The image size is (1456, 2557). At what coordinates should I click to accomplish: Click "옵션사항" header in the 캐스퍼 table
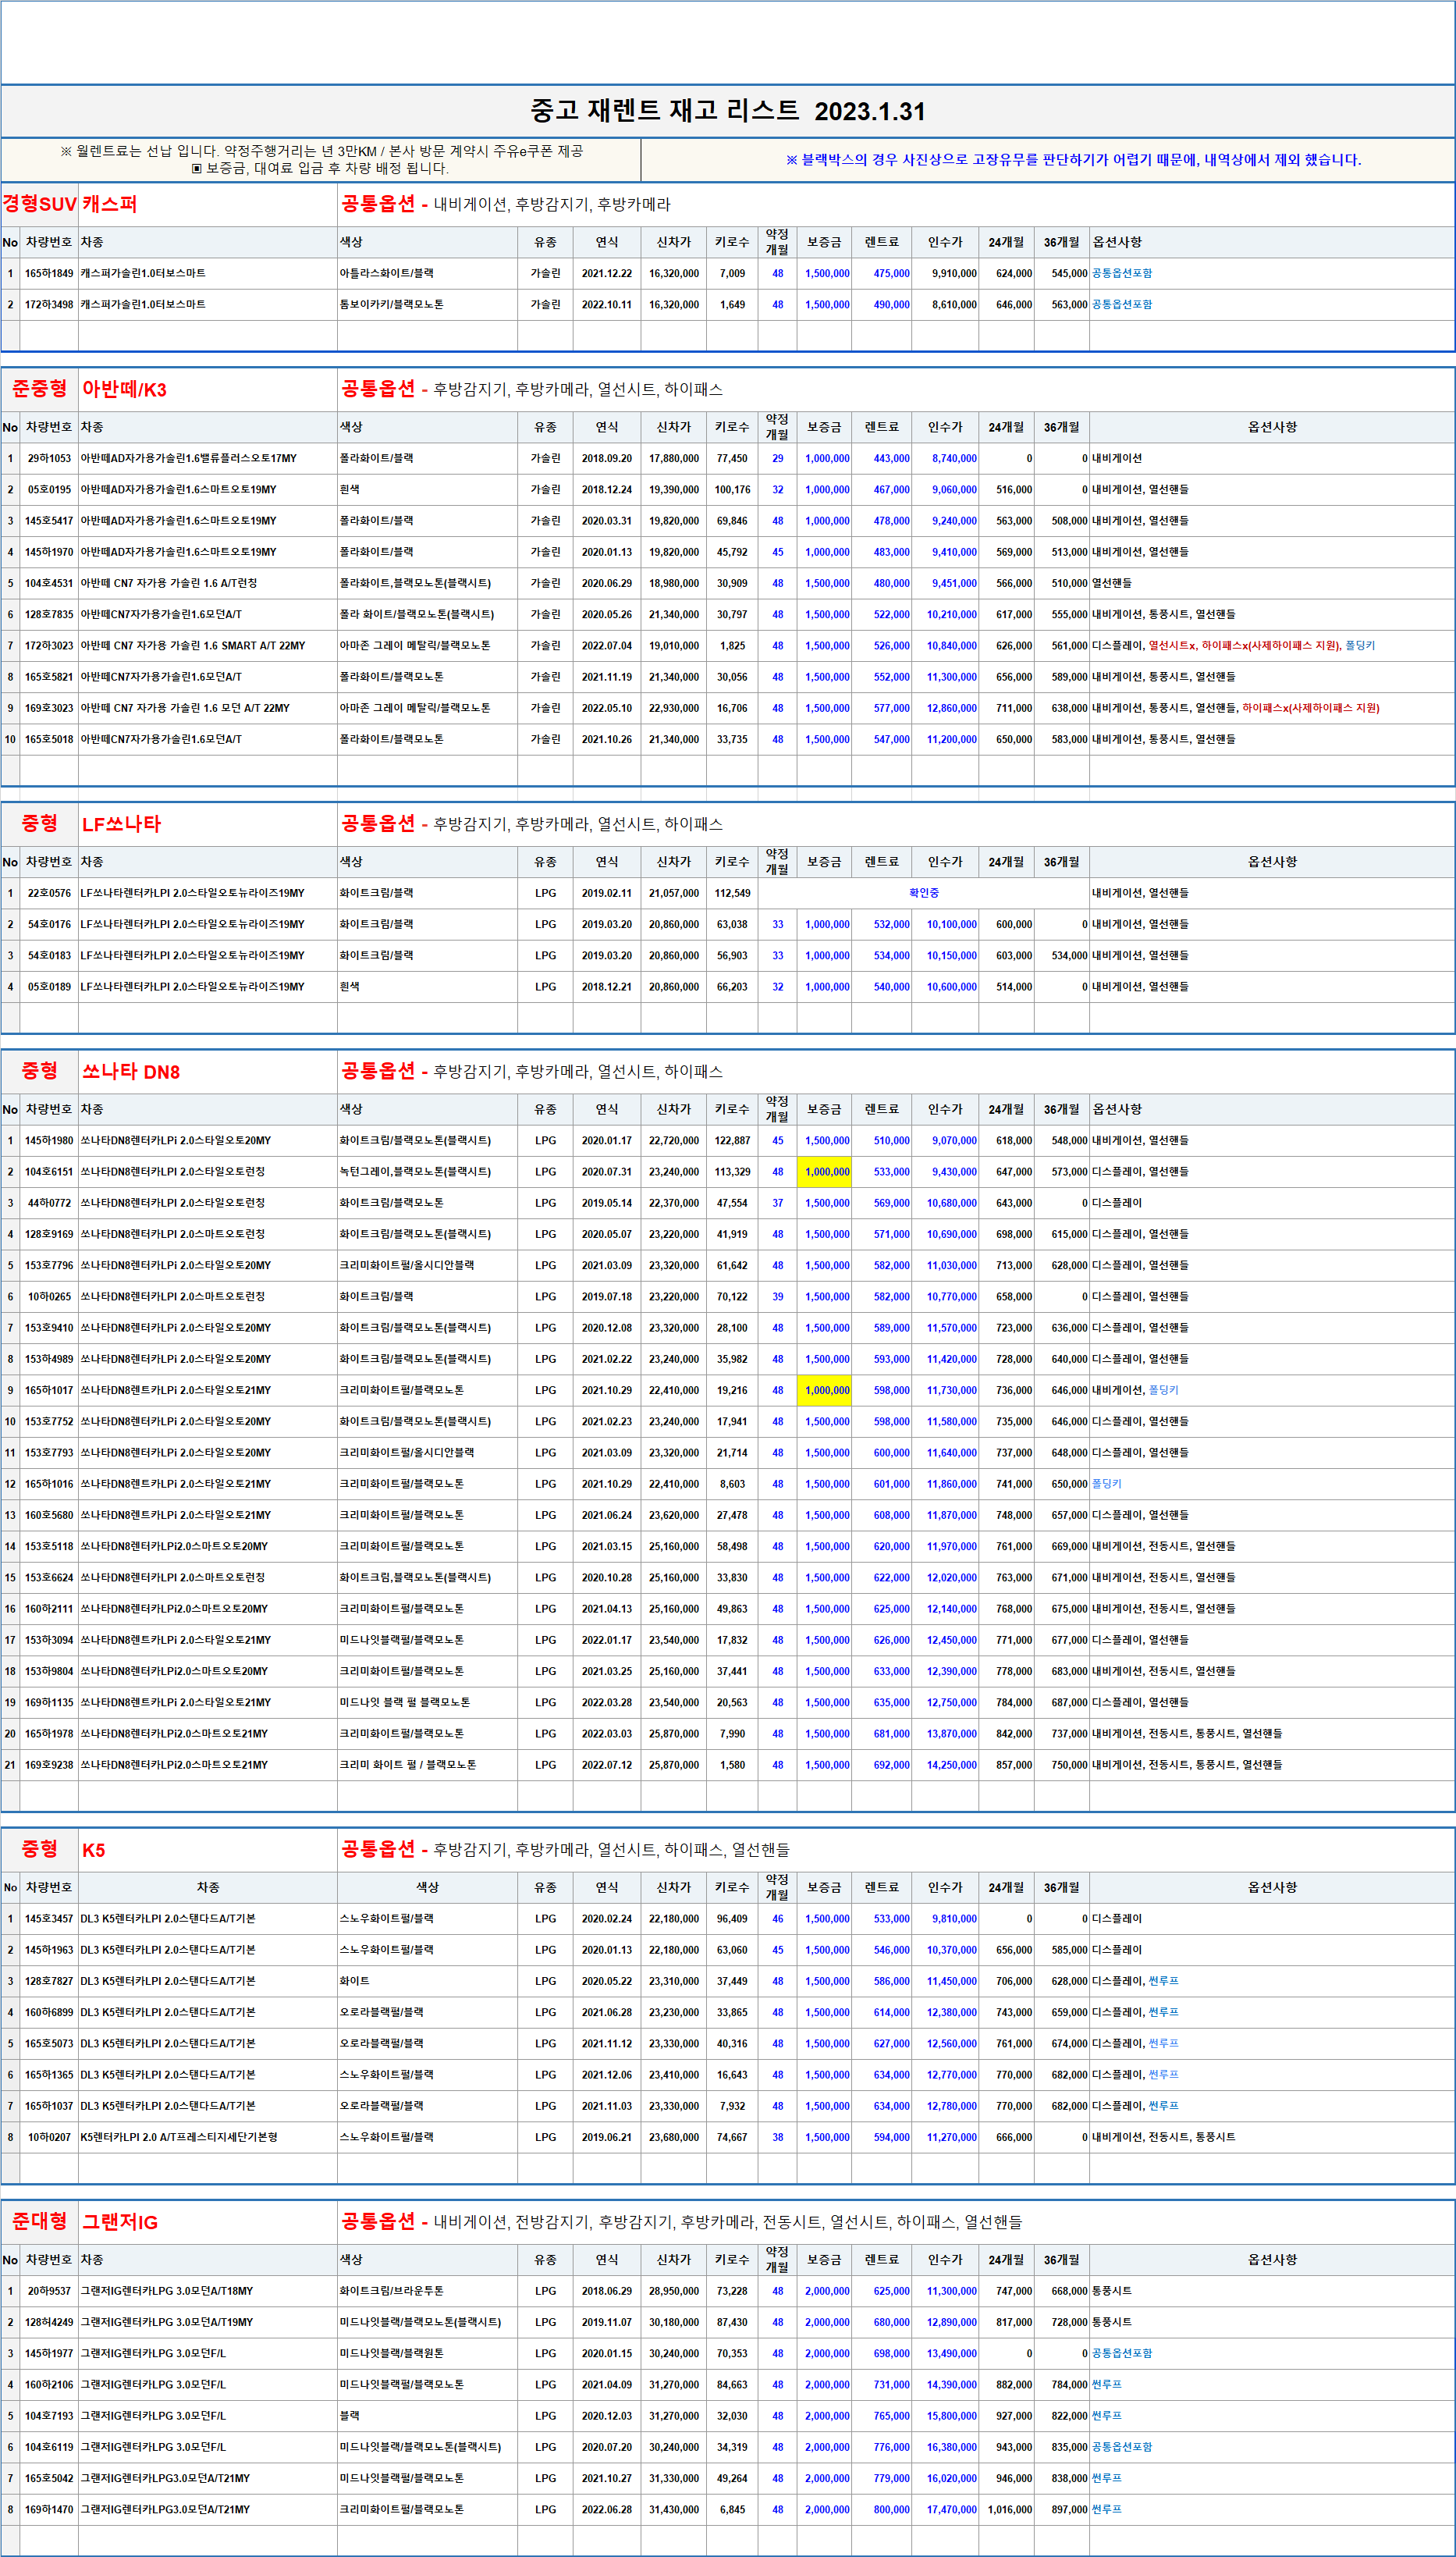tap(1117, 242)
